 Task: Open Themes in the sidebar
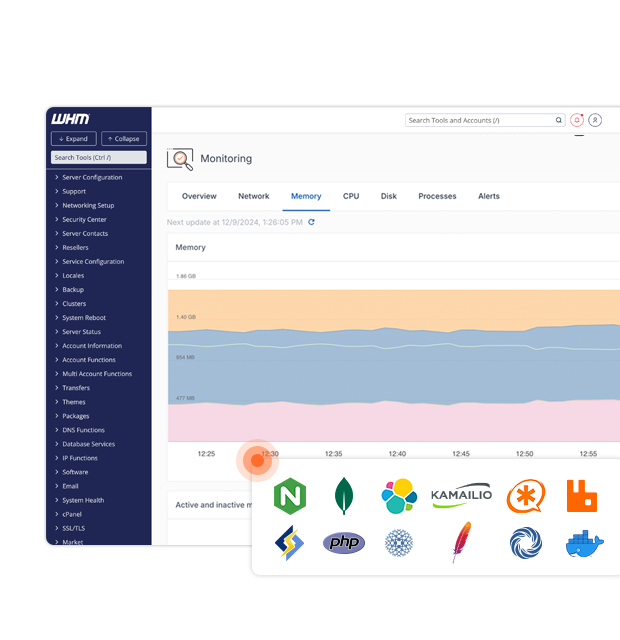pos(73,402)
